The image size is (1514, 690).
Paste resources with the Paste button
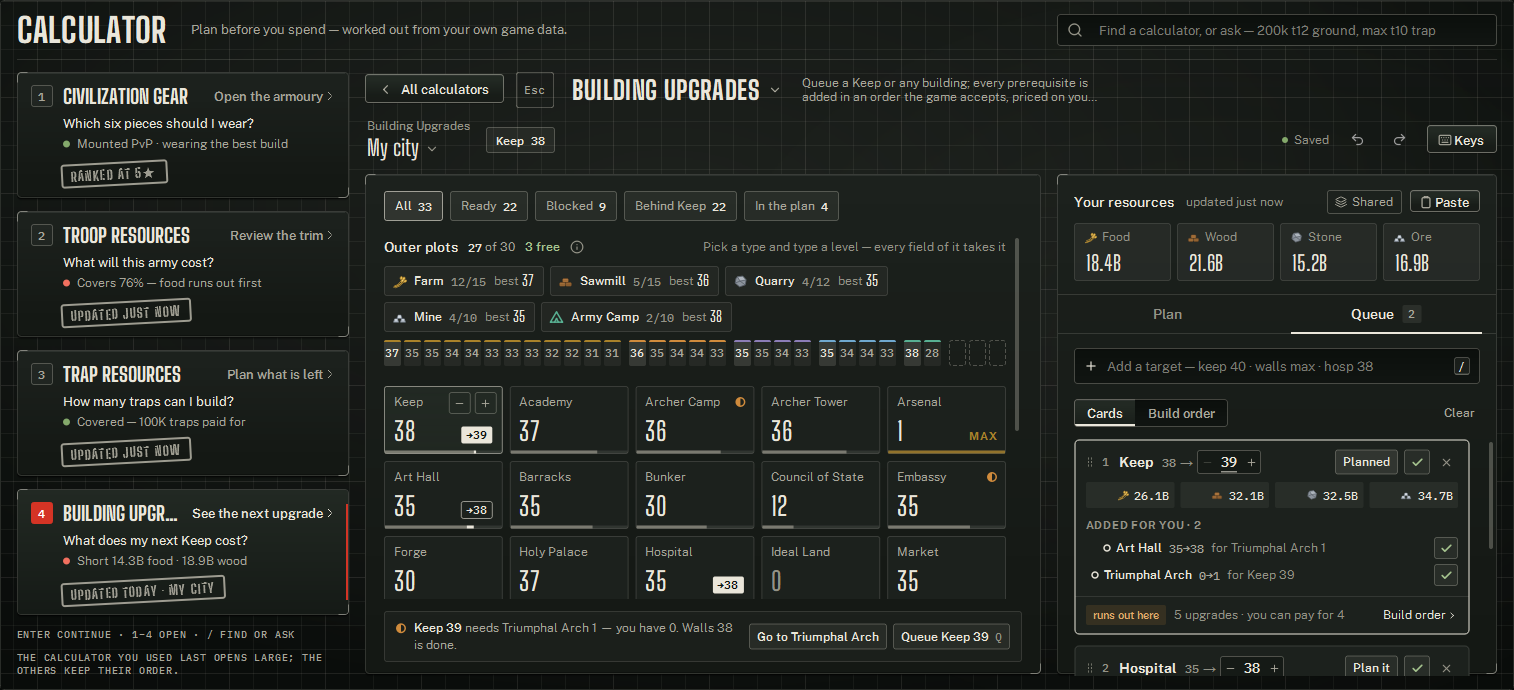pos(1444,202)
